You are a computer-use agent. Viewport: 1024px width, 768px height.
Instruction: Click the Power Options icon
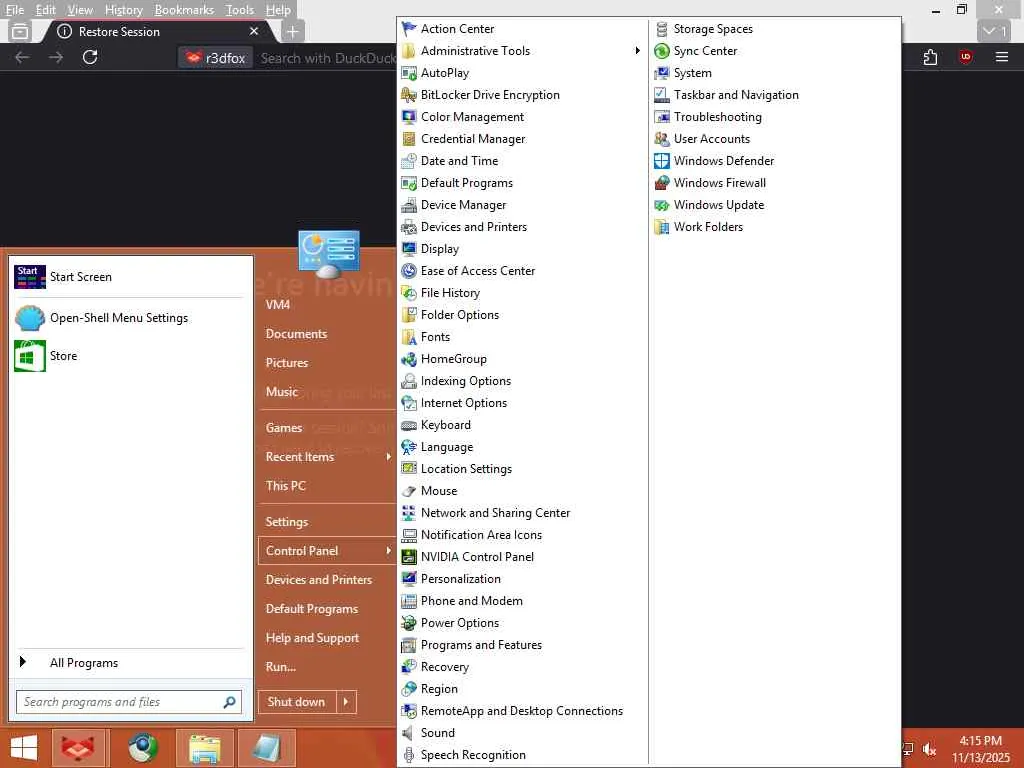click(x=409, y=623)
